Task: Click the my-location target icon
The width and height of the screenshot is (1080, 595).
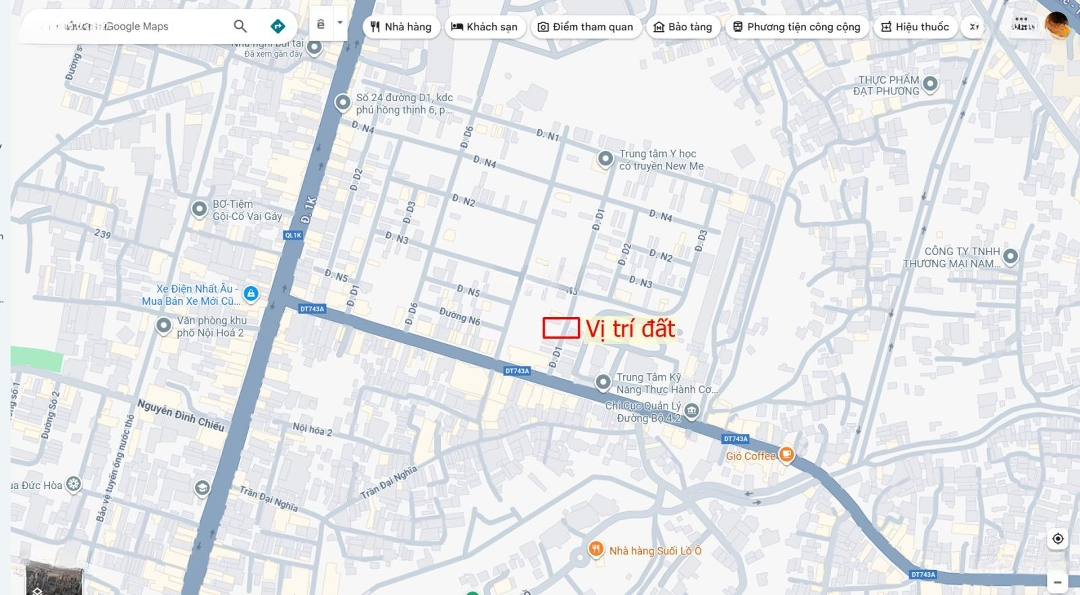Action: click(1058, 539)
